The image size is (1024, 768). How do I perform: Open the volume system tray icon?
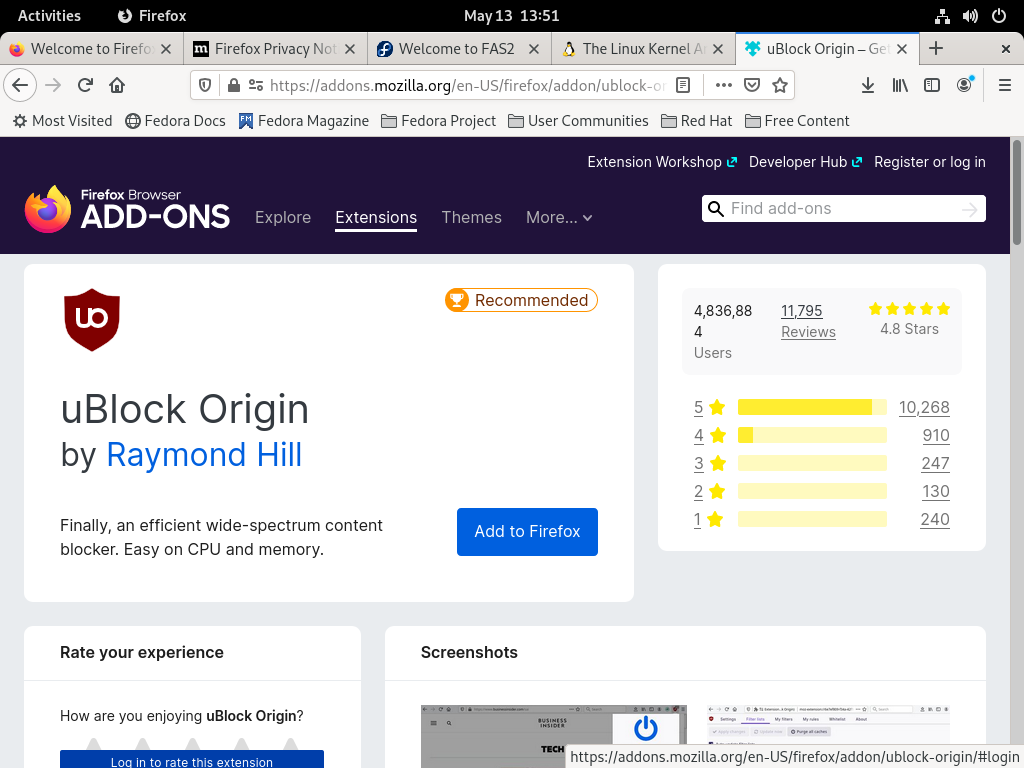pyautogui.click(x=970, y=16)
